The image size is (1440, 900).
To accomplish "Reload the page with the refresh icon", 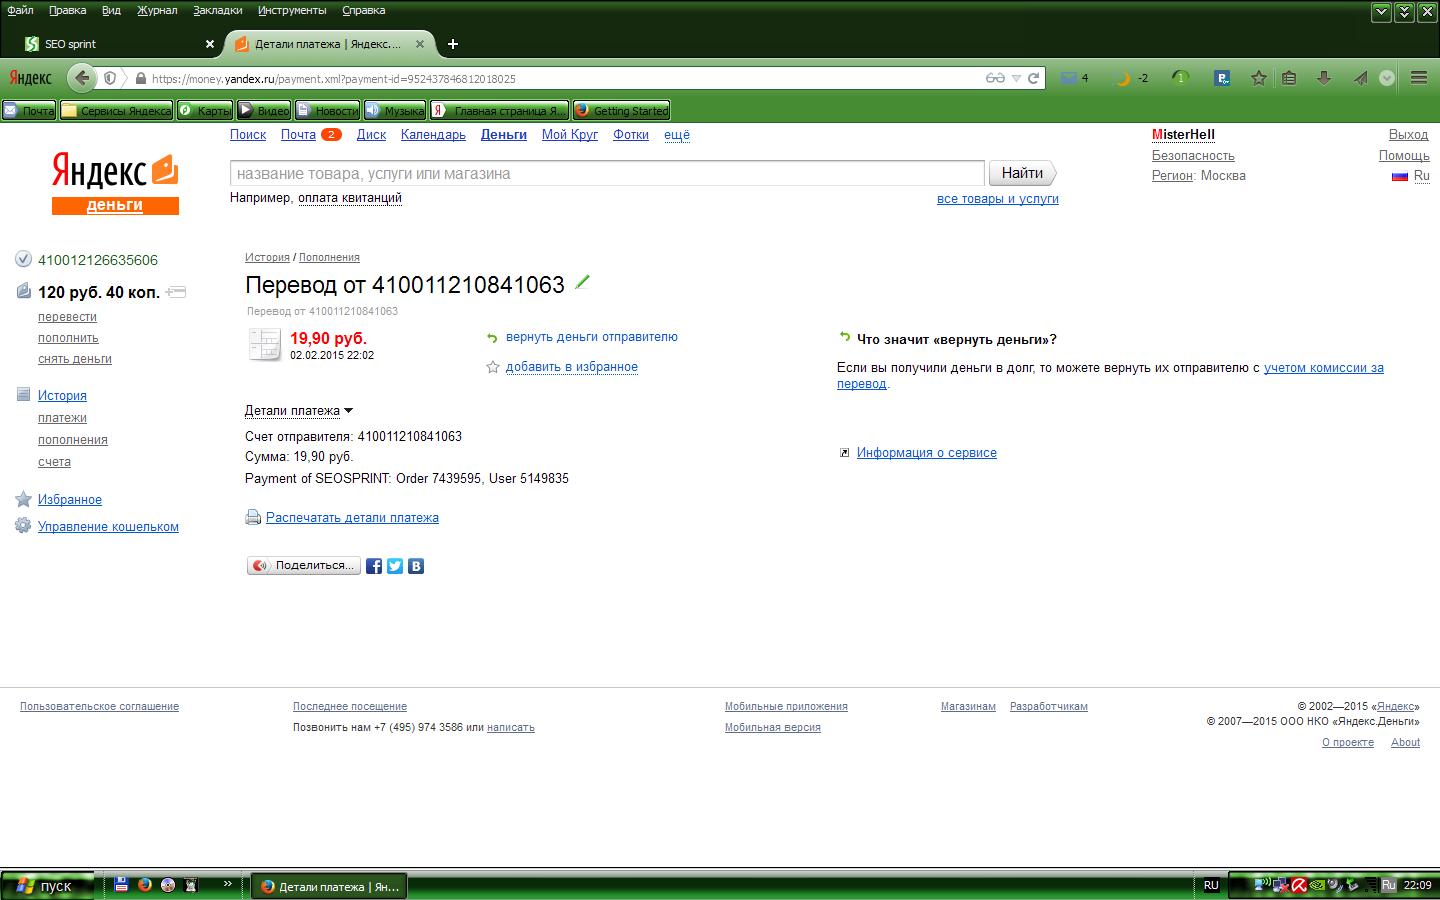I will tap(1034, 78).
